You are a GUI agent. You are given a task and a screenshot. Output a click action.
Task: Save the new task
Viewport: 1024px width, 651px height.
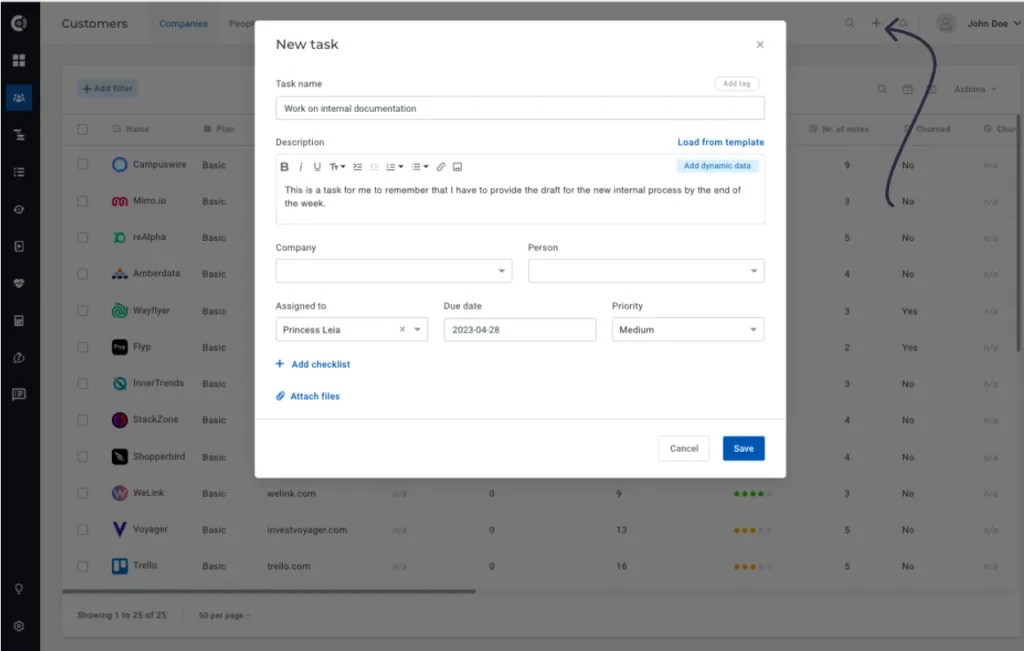(x=743, y=449)
